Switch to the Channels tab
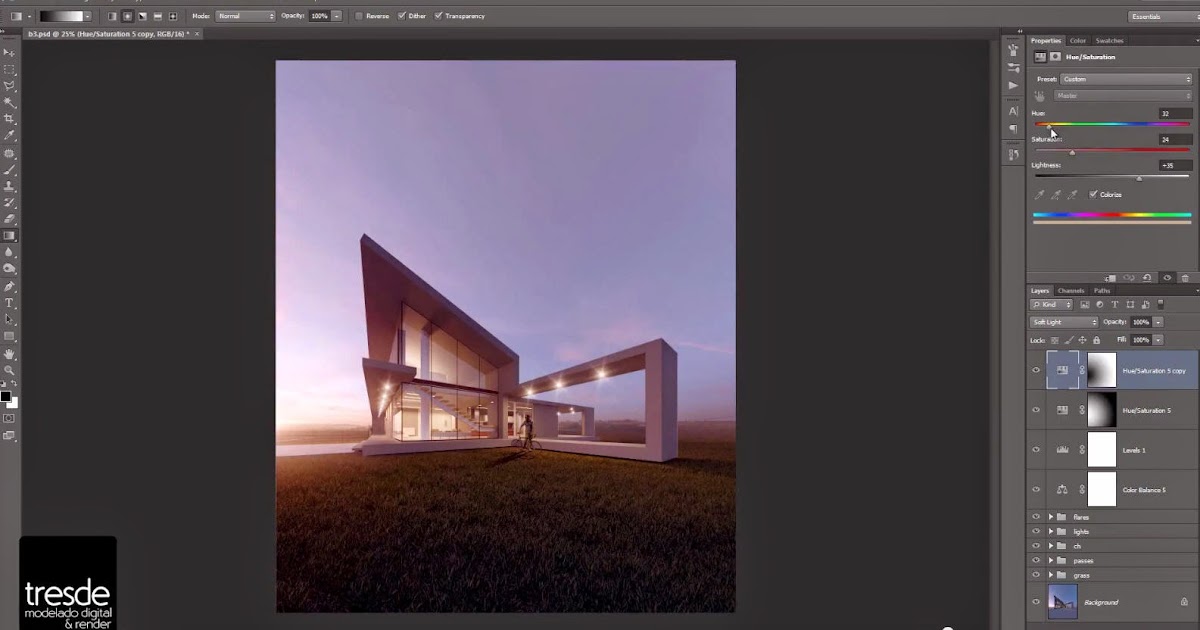This screenshot has height=630, width=1200. point(1071,290)
